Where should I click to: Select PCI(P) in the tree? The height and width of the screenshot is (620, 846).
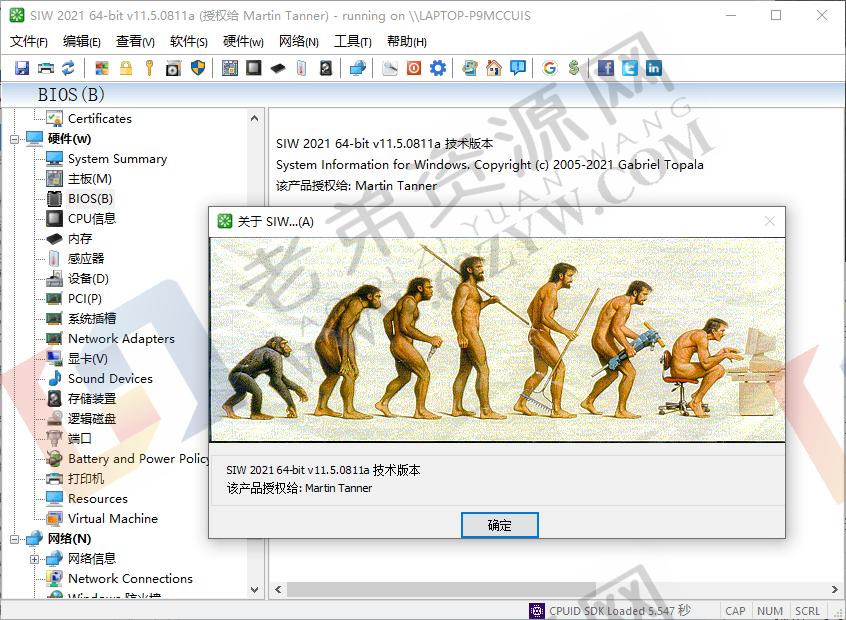85,298
